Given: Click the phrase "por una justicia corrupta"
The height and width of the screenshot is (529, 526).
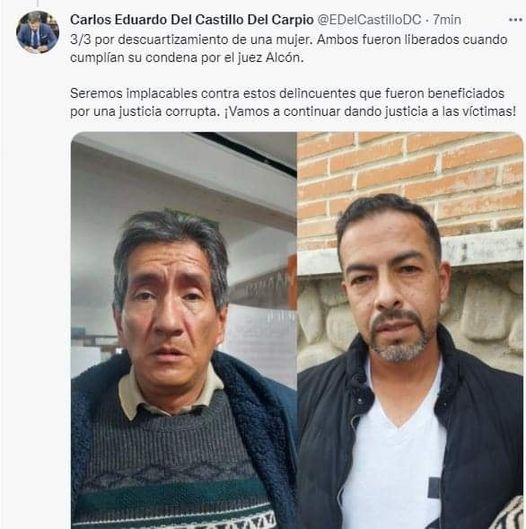Looking at the screenshot, I should pyautogui.click(x=145, y=111).
